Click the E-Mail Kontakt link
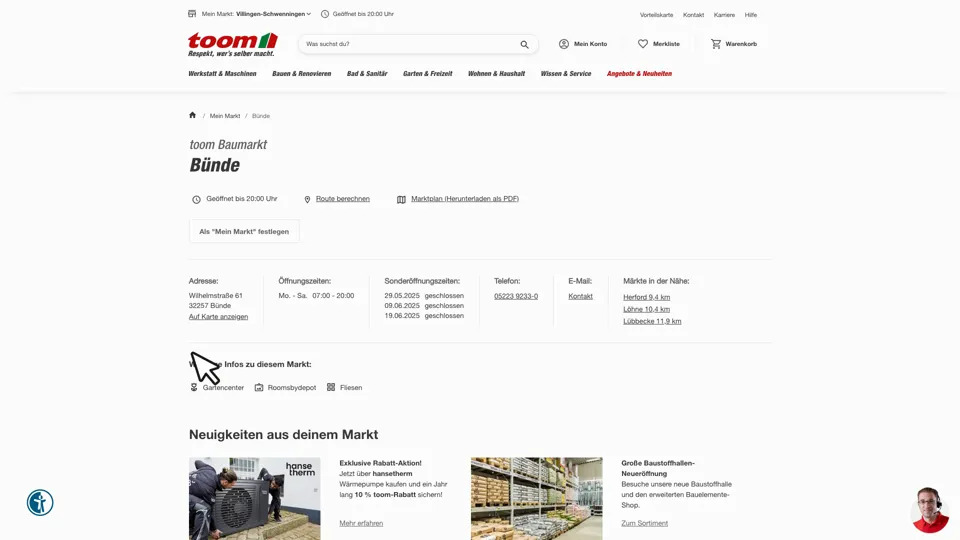Screen dimensions: 960x540 pos(580,296)
